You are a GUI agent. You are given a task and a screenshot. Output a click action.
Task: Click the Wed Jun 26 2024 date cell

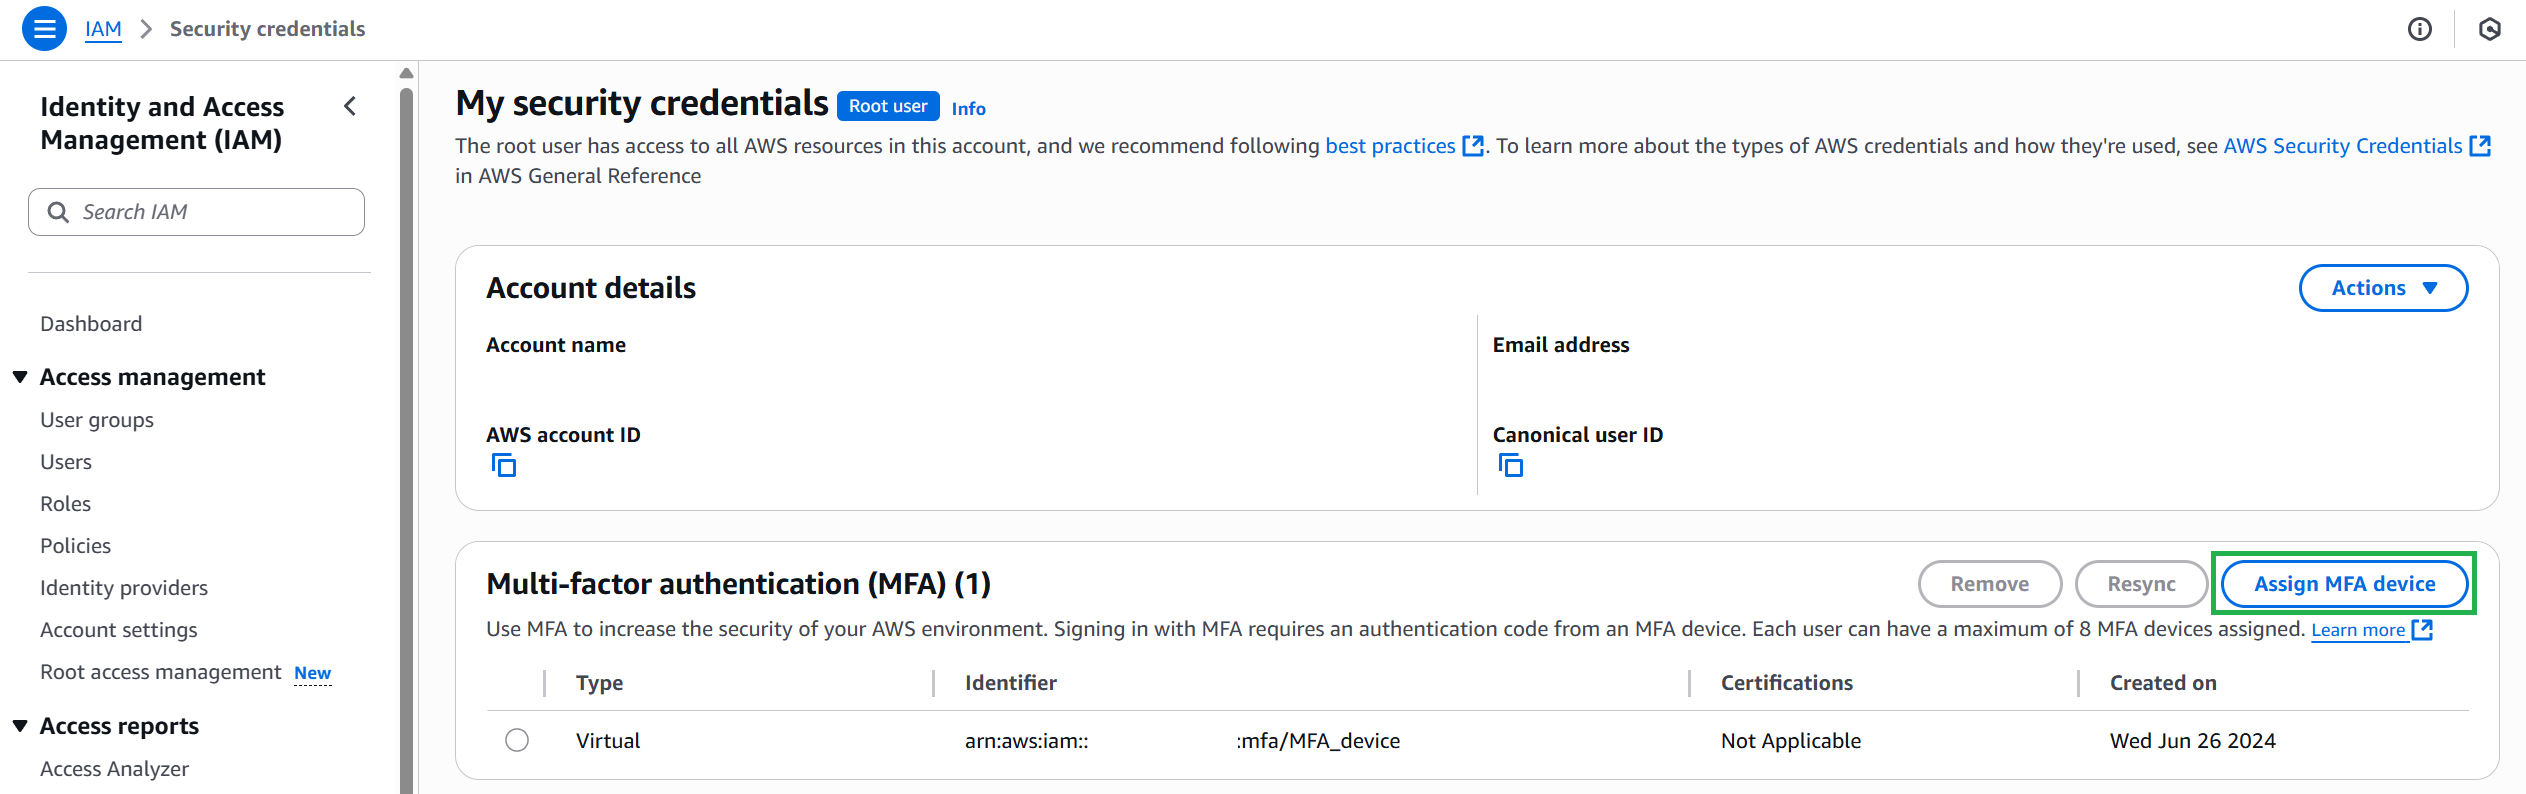tap(2192, 741)
